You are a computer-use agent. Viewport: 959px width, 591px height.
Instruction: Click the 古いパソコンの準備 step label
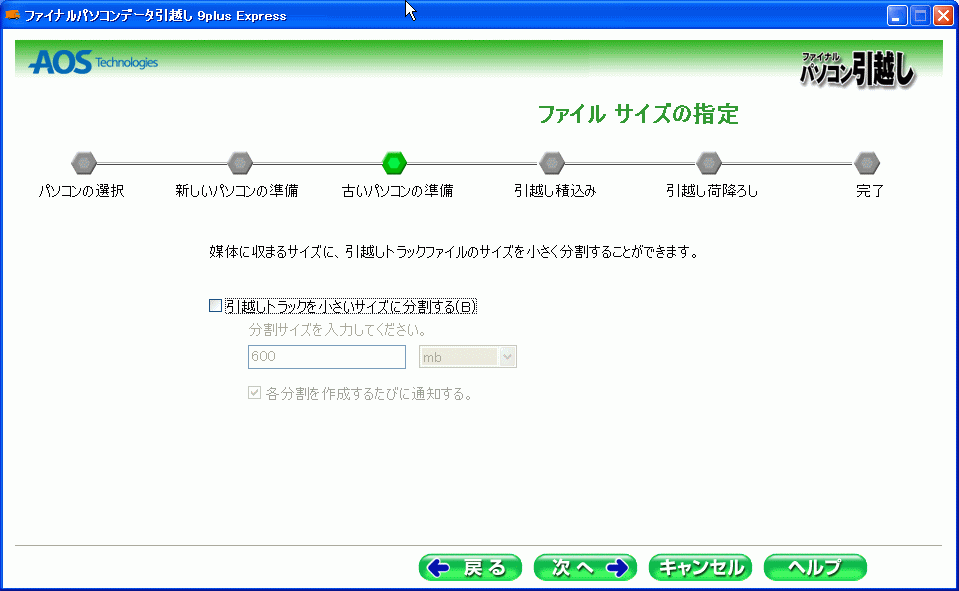pos(397,191)
